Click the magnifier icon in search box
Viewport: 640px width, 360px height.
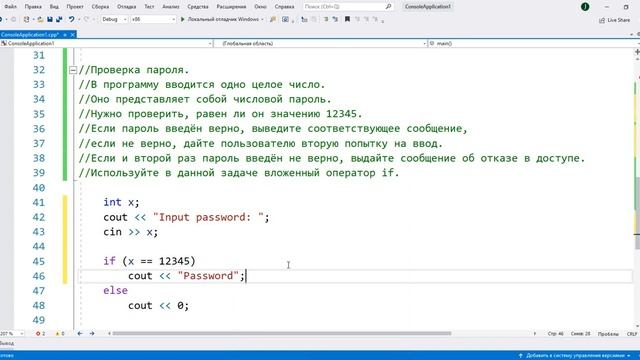[x=388, y=7]
